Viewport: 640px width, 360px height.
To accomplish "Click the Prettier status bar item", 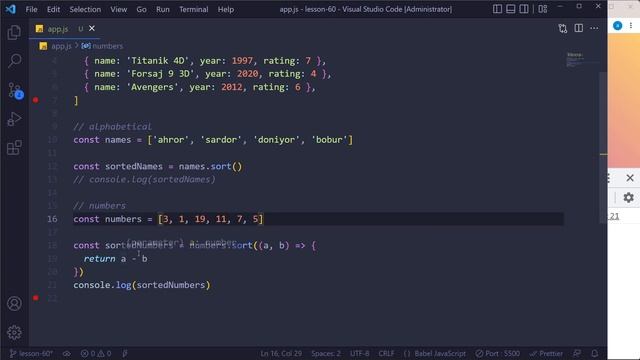I will 546,353.
